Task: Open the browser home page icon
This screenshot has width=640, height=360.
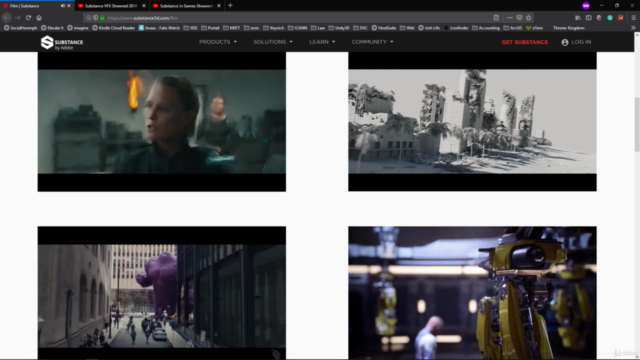Action: coord(39,18)
